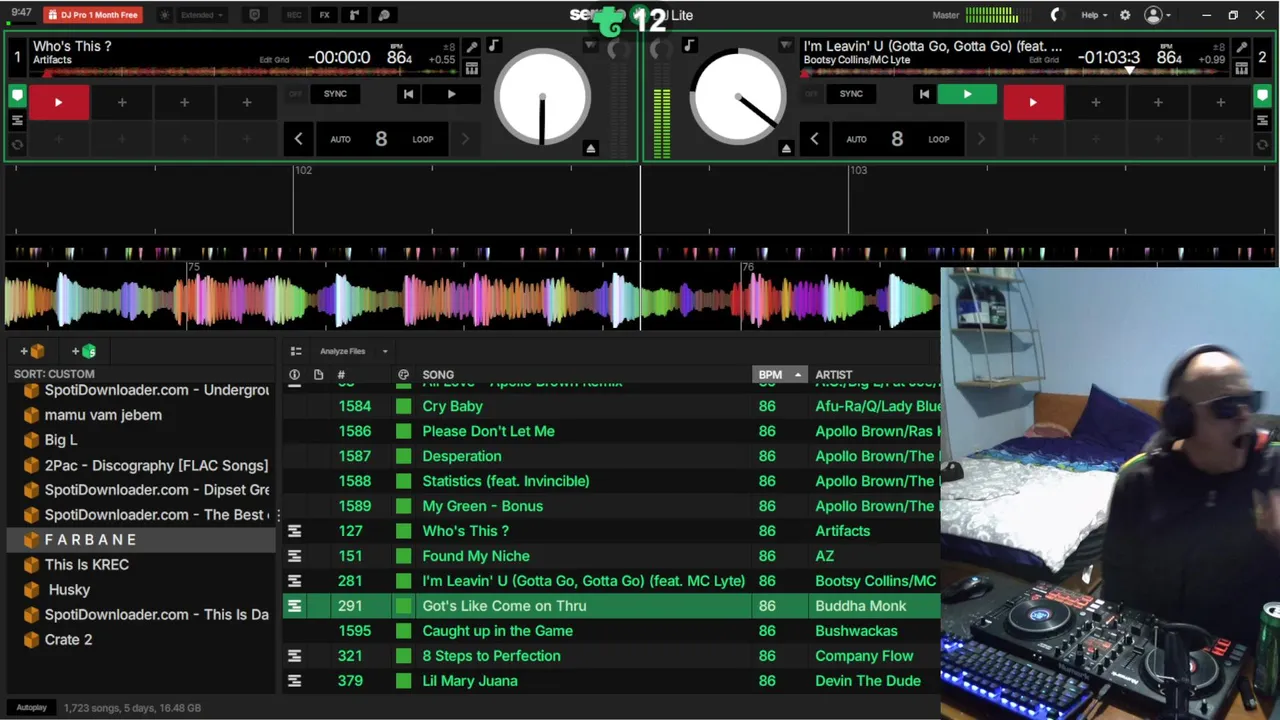
Task: Pause deck 2 green play button
Action: (x=967, y=94)
